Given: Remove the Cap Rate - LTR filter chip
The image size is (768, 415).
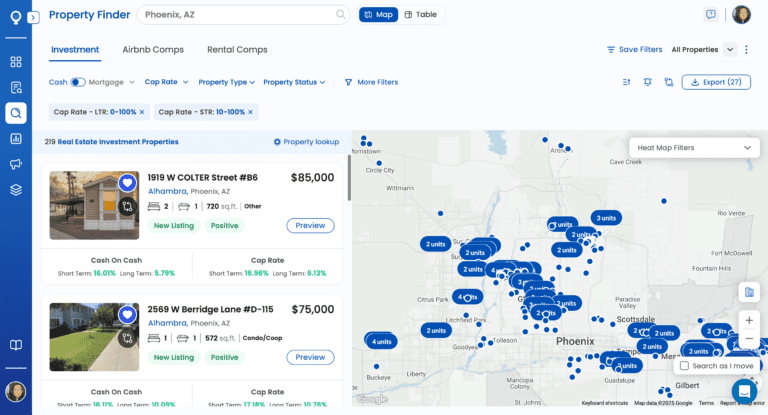Looking at the screenshot, I should tap(142, 112).
